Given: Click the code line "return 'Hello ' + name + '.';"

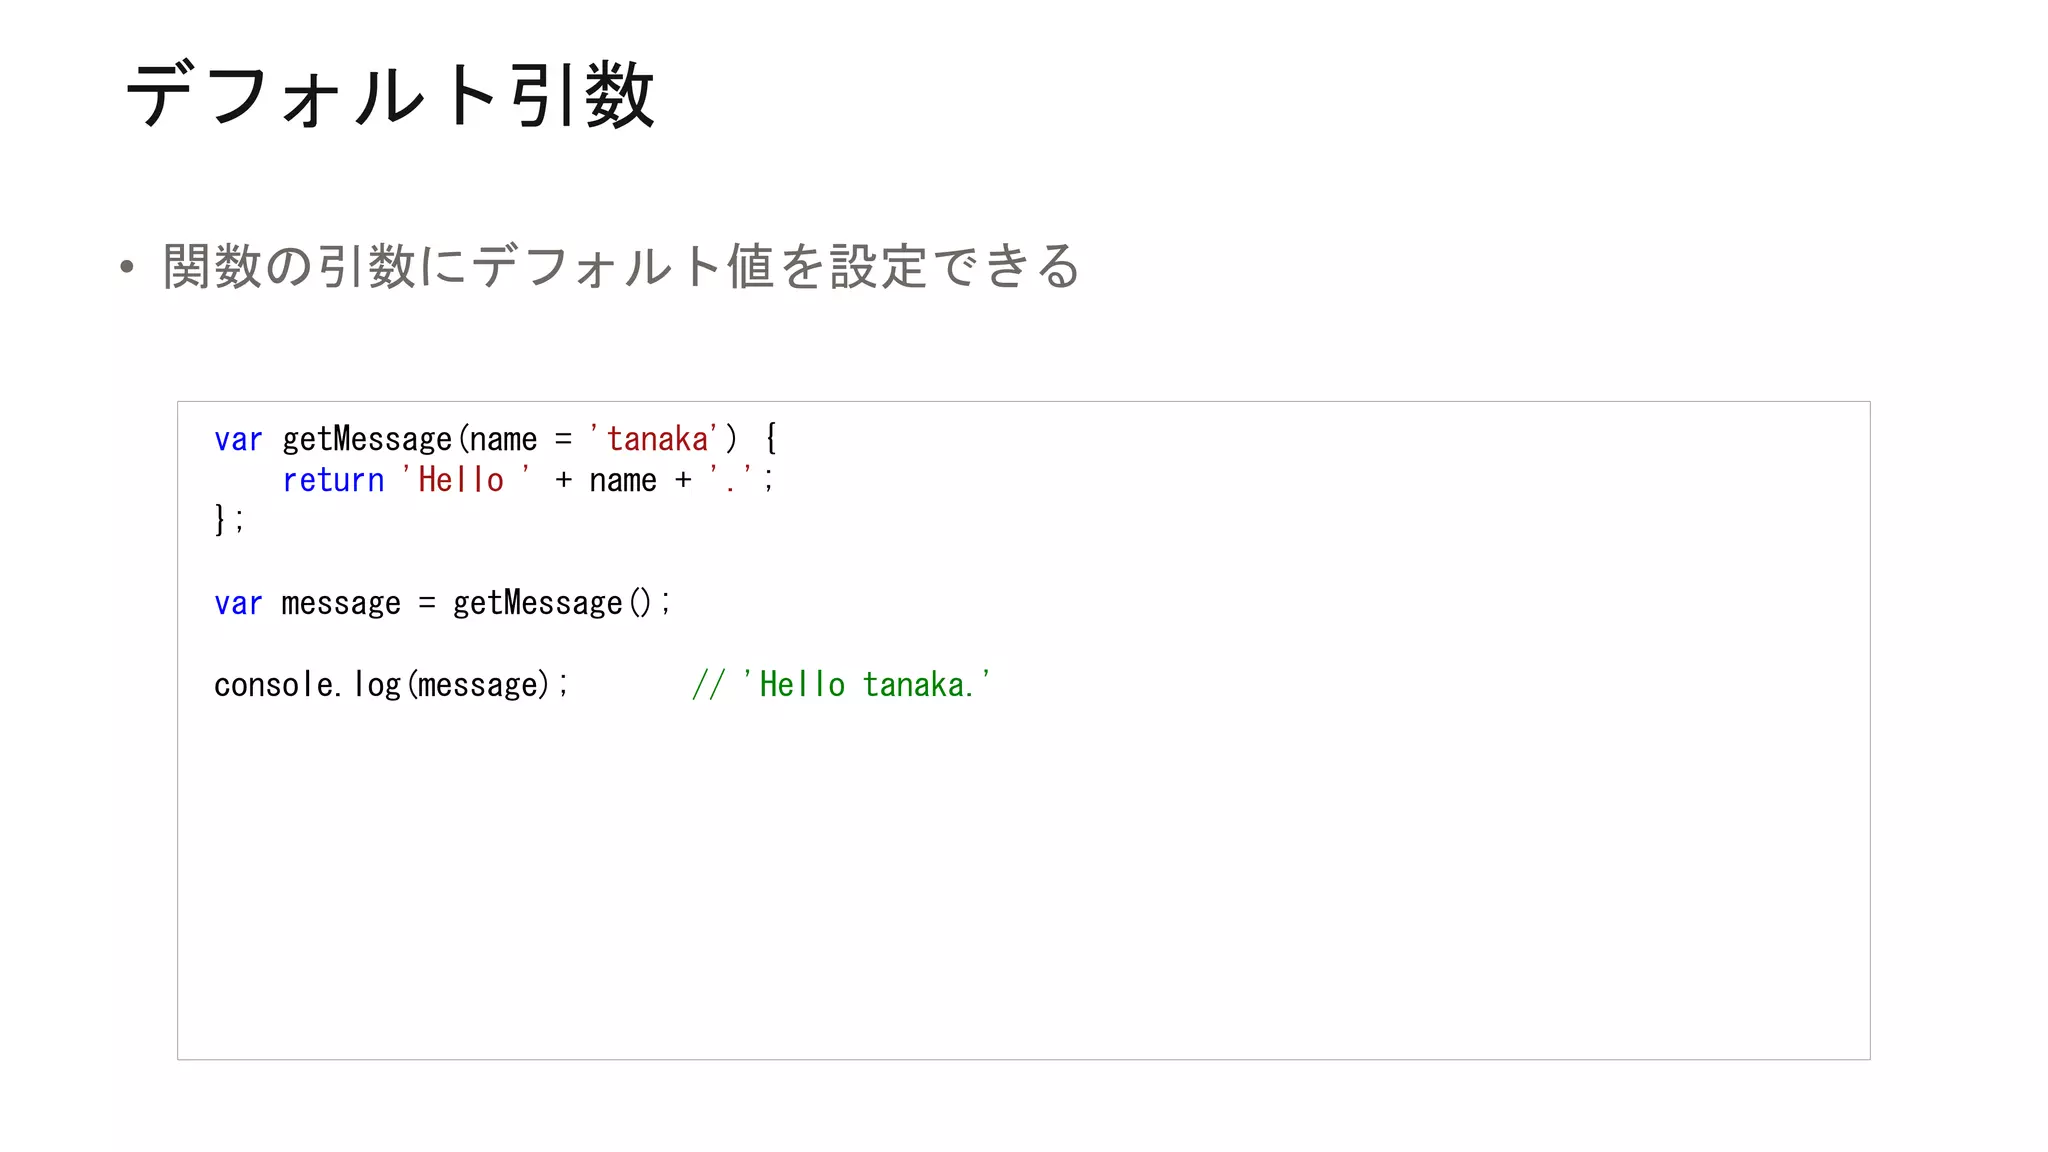Looking at the screenshot, I should 528,480.
